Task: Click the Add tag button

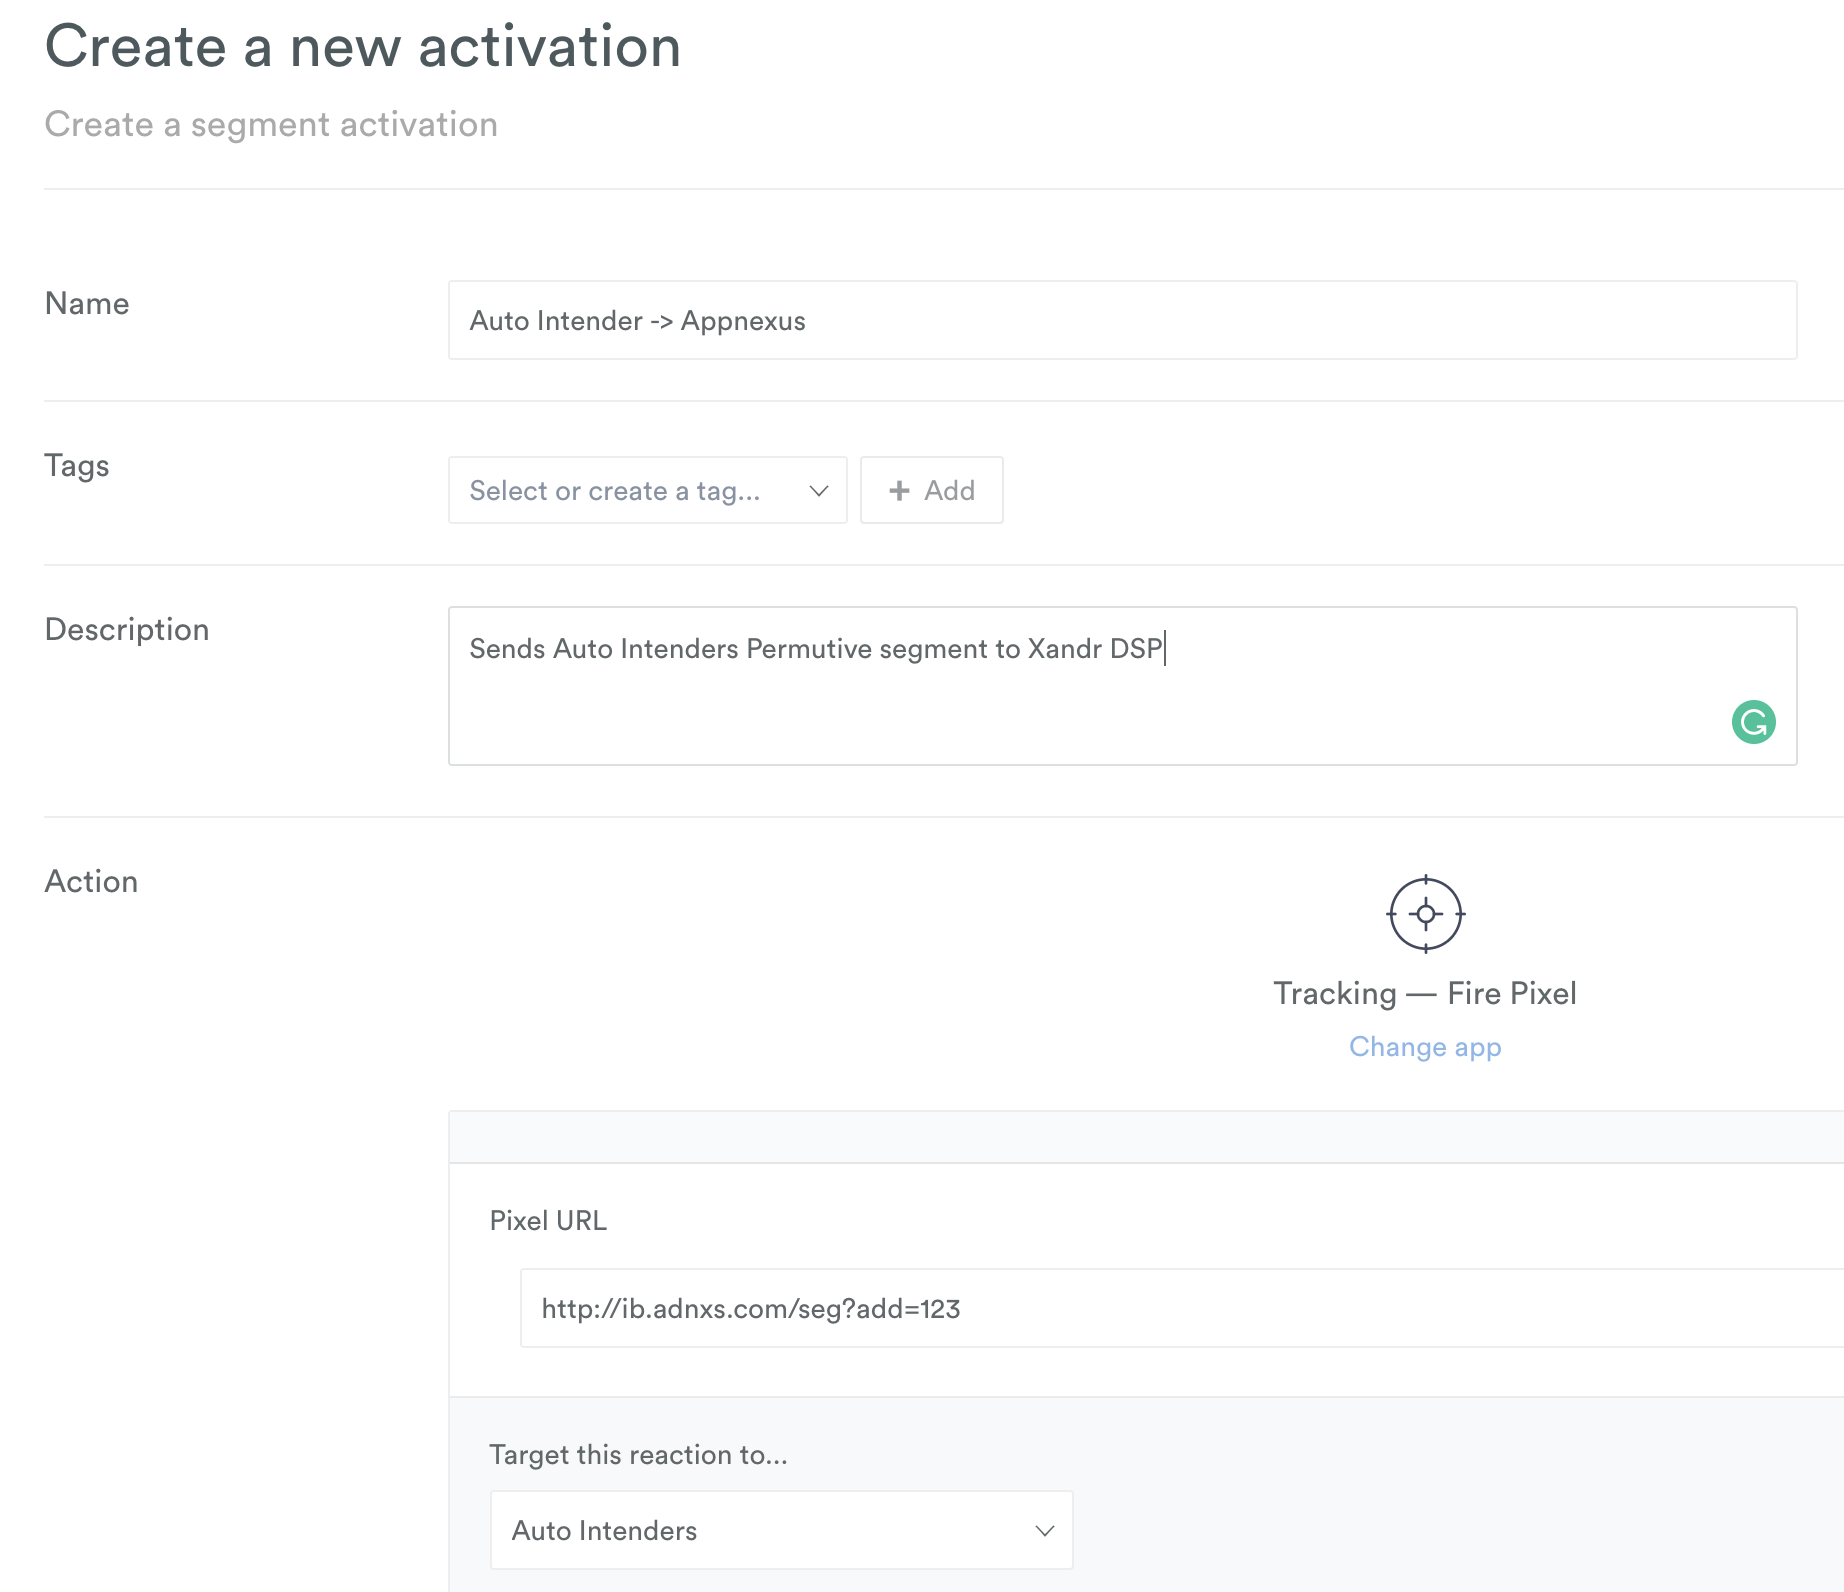Action: click(931, 490)
